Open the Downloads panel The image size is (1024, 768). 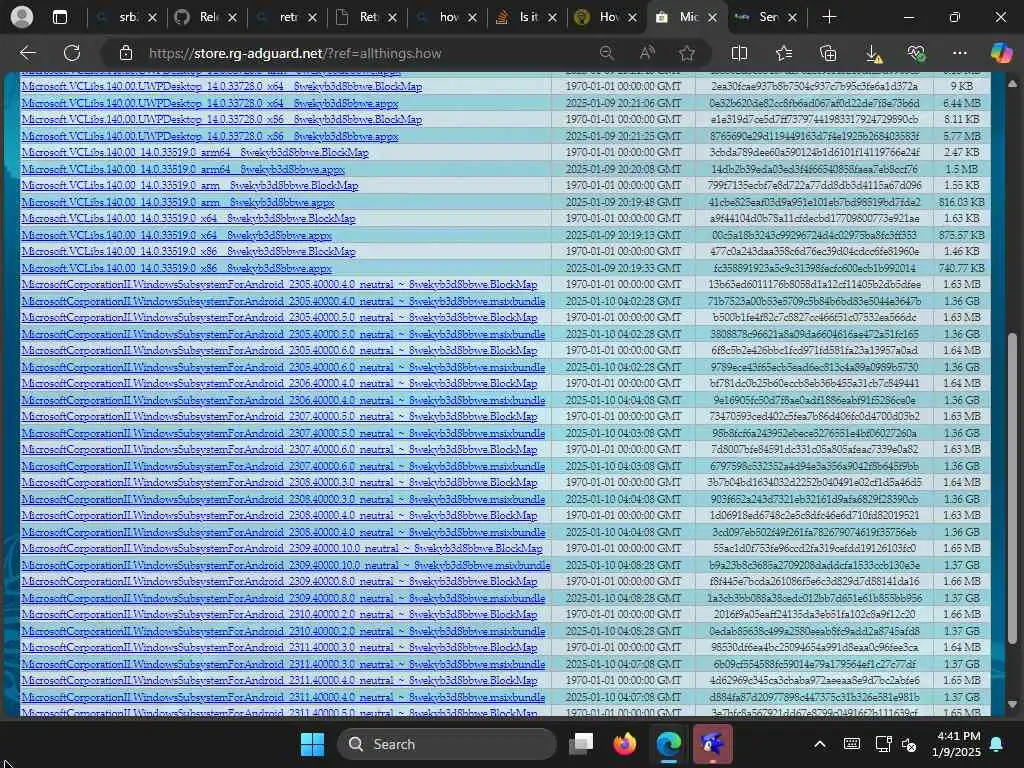point(873,54)
